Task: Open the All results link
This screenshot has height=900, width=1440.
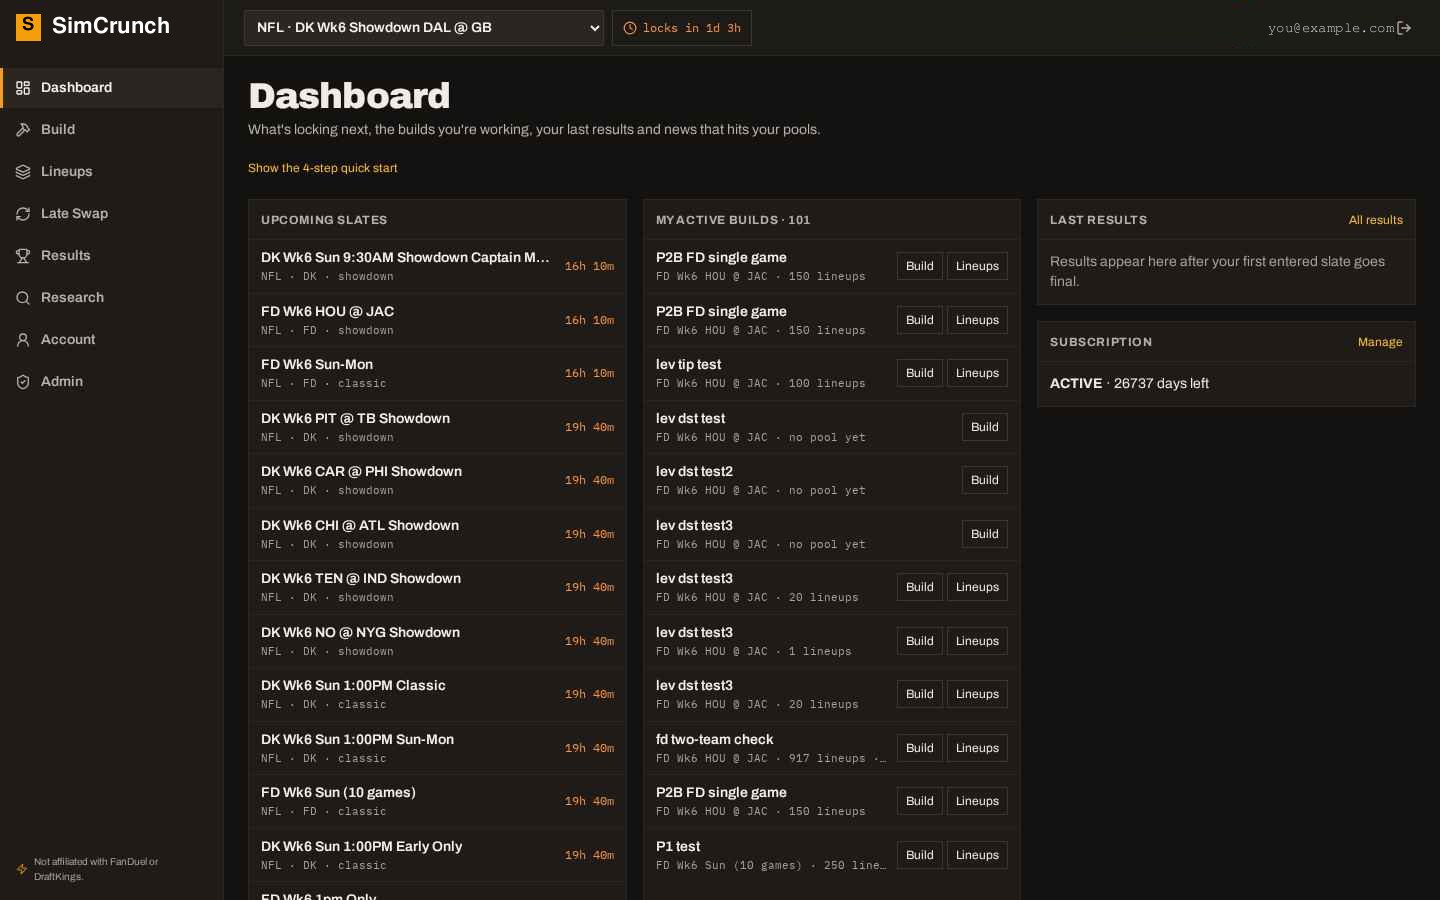Action: pyautogui.click(x=1376, y=220)
